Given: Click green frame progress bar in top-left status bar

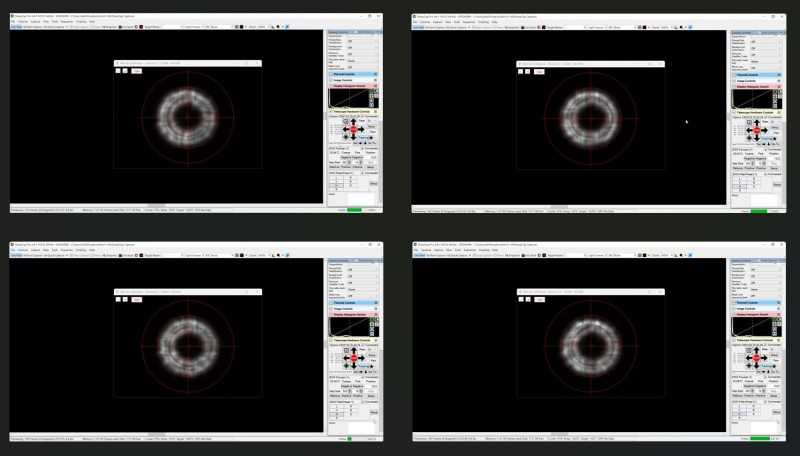Looking at the screenshot, I should [355, 210].
